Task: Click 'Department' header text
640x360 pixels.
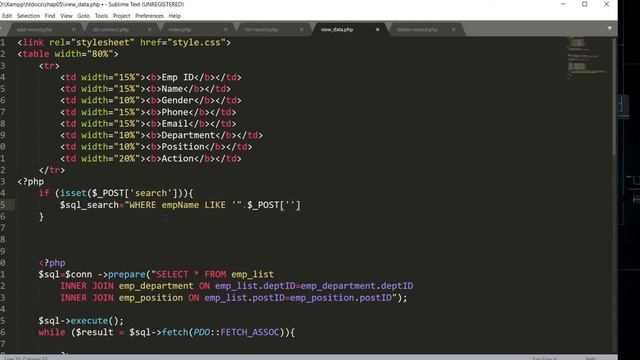Action: coord(188,135)
